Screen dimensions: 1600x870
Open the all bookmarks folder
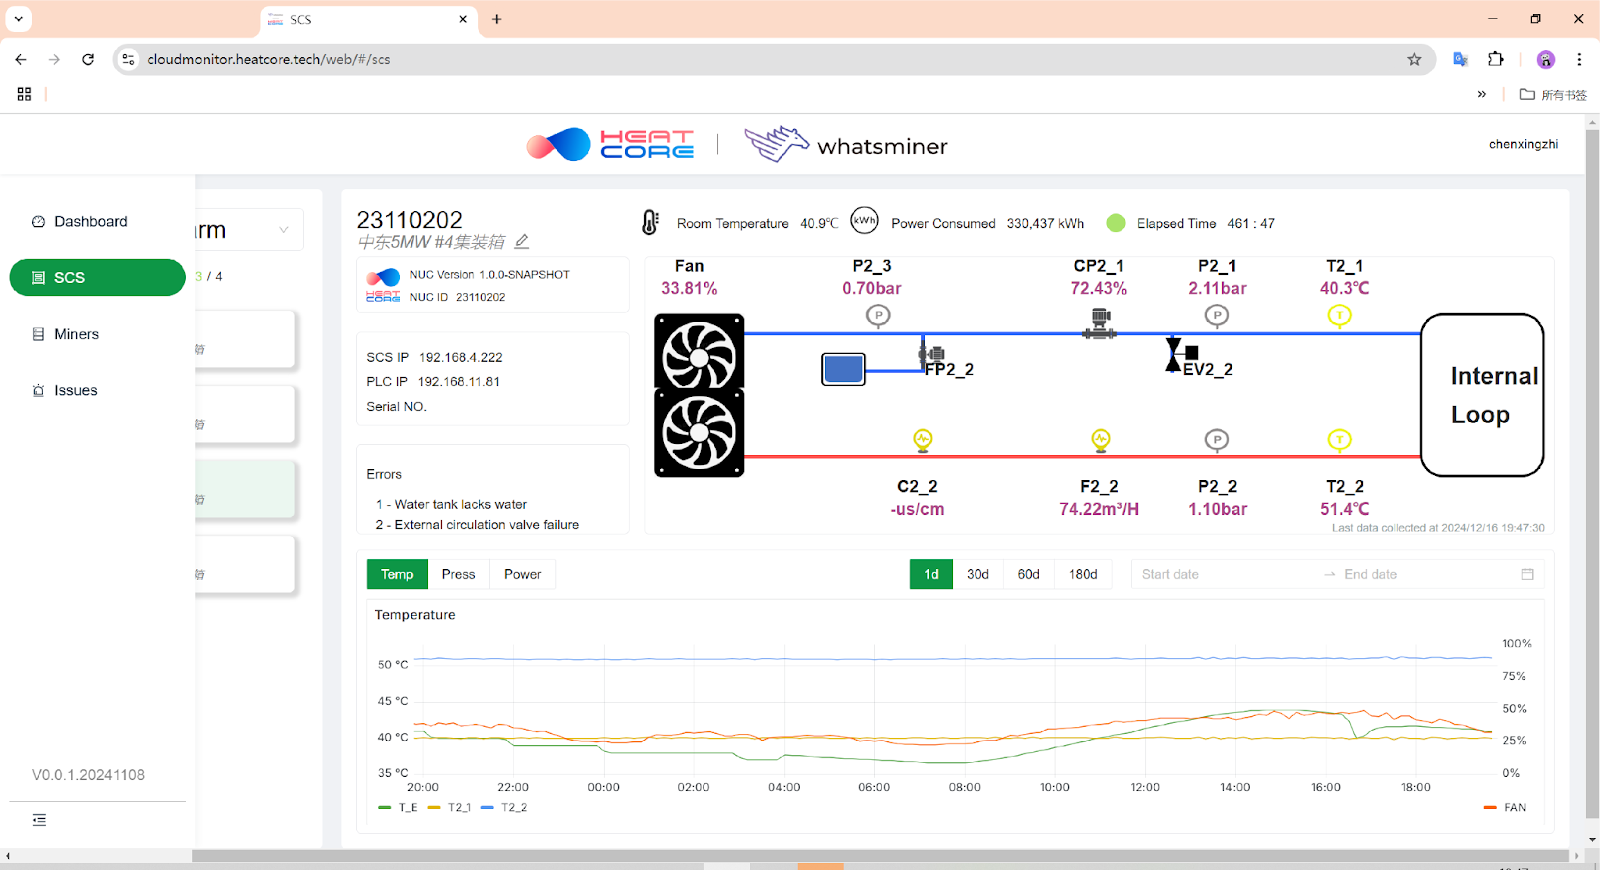coord(1553,95)
